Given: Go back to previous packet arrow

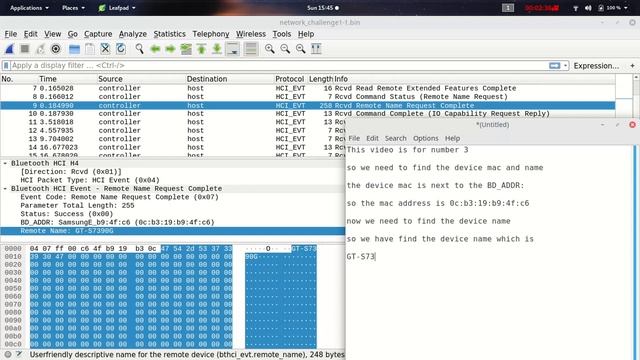Looking at the screenshot, I should click(155, 49).
